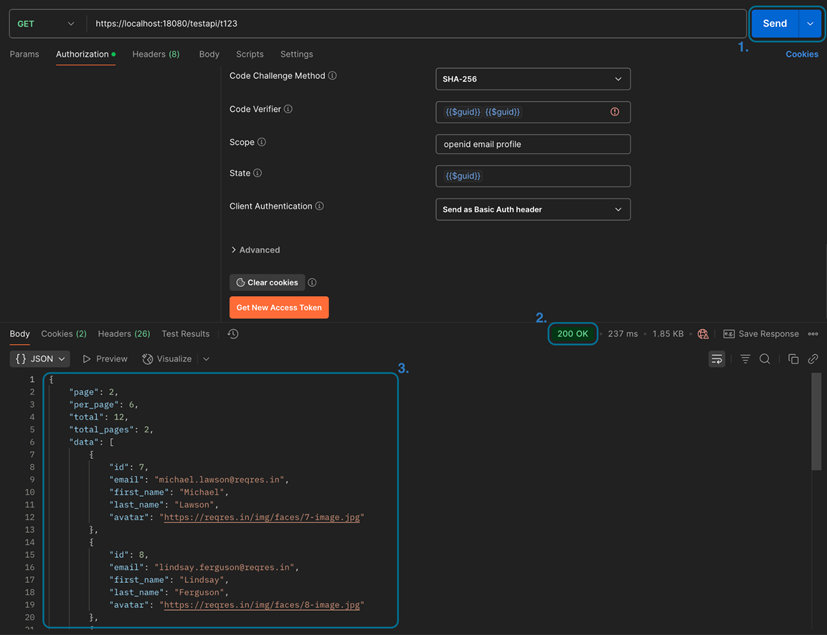Click the Code Verifier warning icon
This screenshot has width=827, height=635.
(614, 112)
